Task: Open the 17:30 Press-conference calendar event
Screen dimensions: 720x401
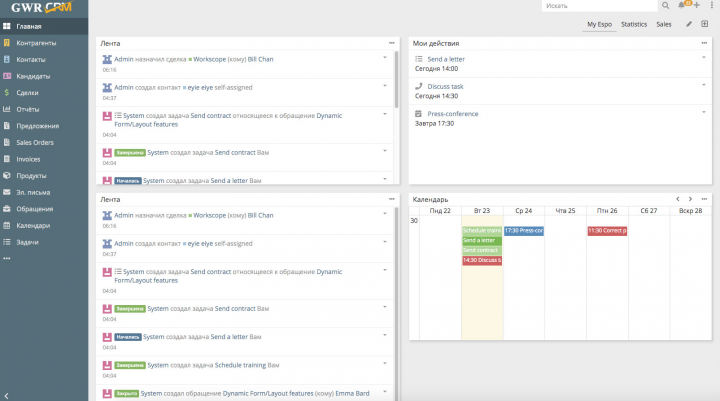Action: [523, 231]
